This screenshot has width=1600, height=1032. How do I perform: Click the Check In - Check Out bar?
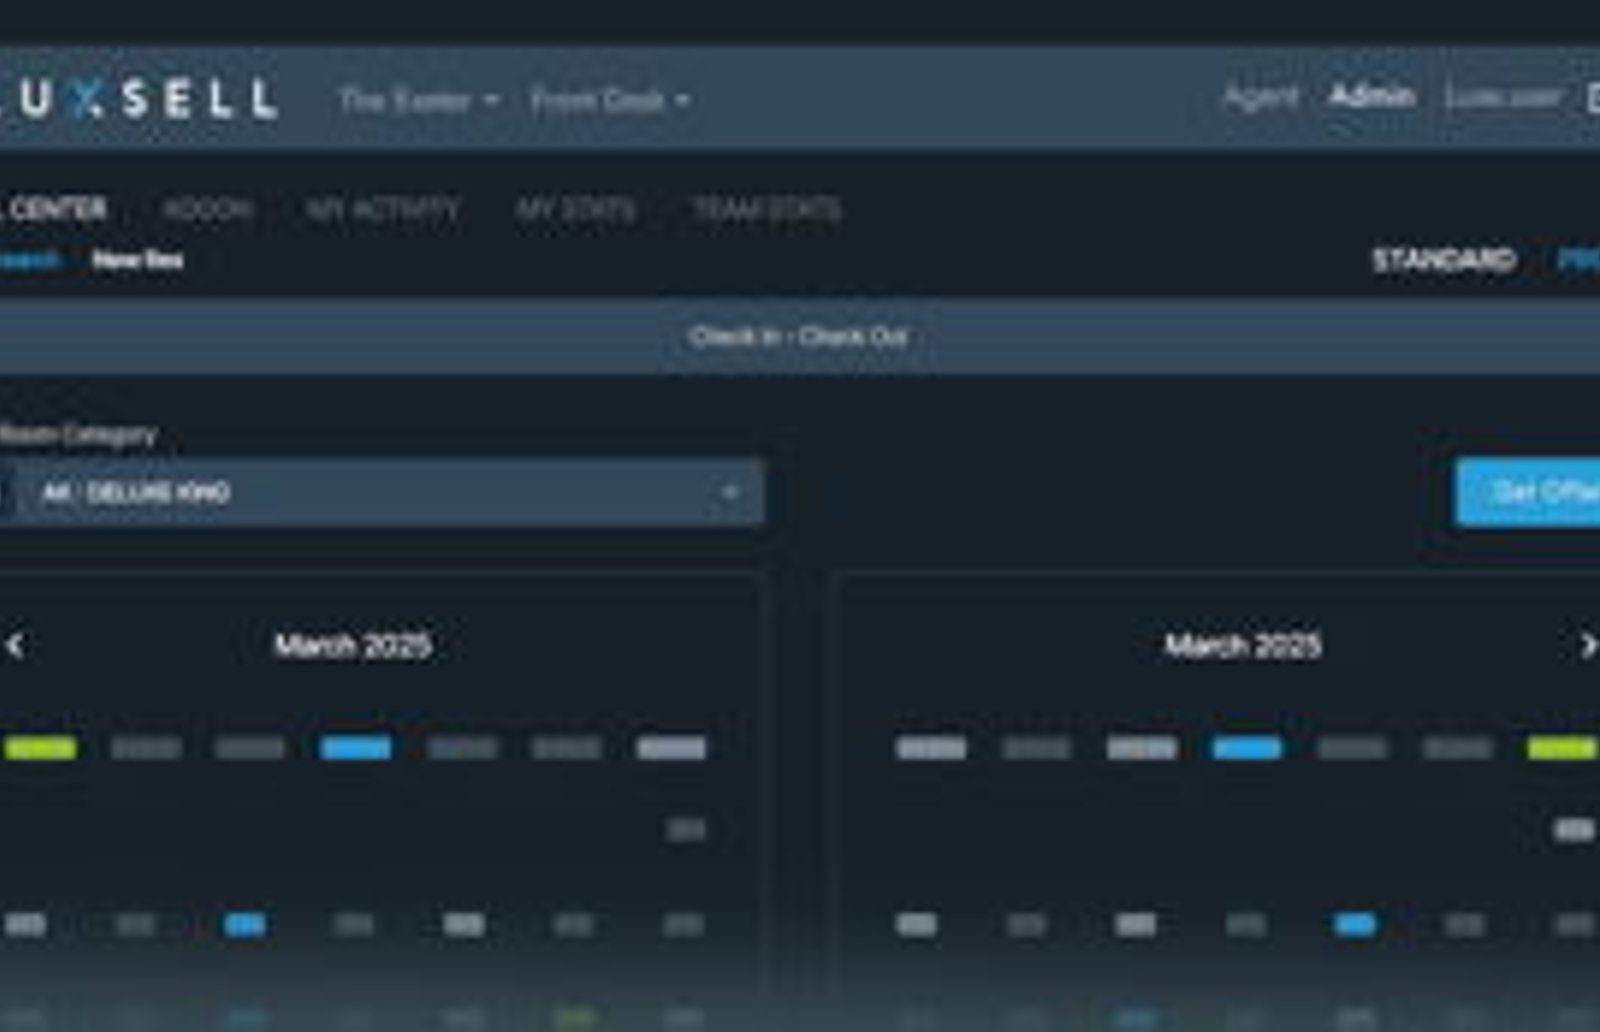pyautogui.click(x=800, y=336)
